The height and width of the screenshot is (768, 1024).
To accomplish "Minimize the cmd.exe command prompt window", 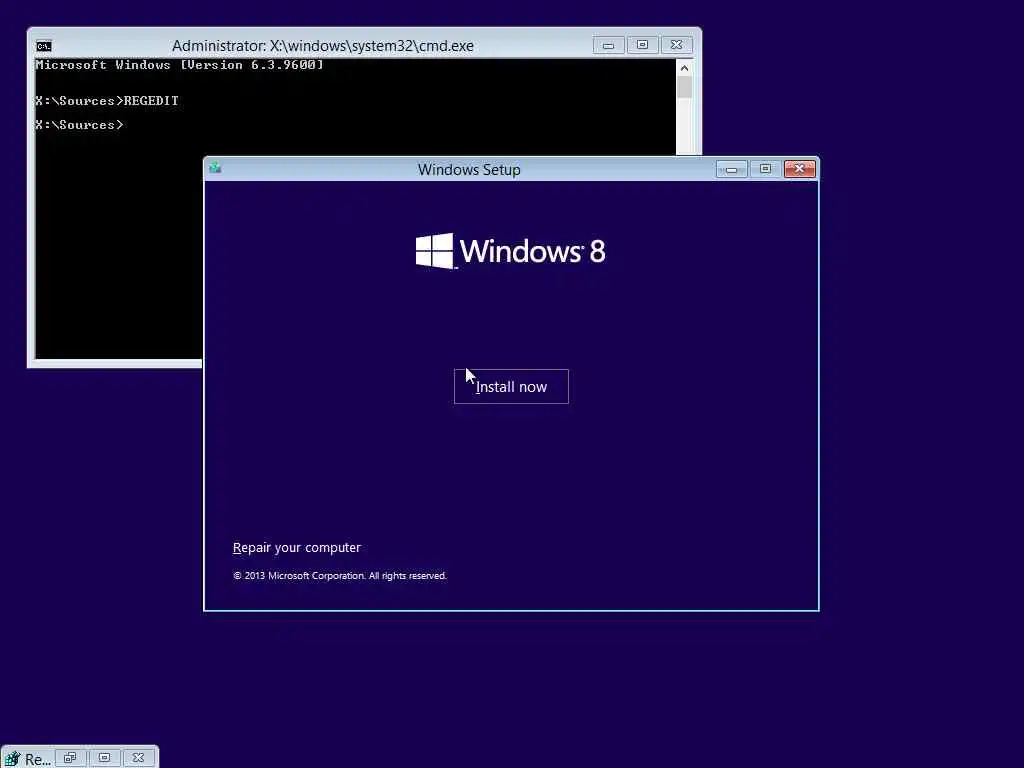I will [609, 45].
